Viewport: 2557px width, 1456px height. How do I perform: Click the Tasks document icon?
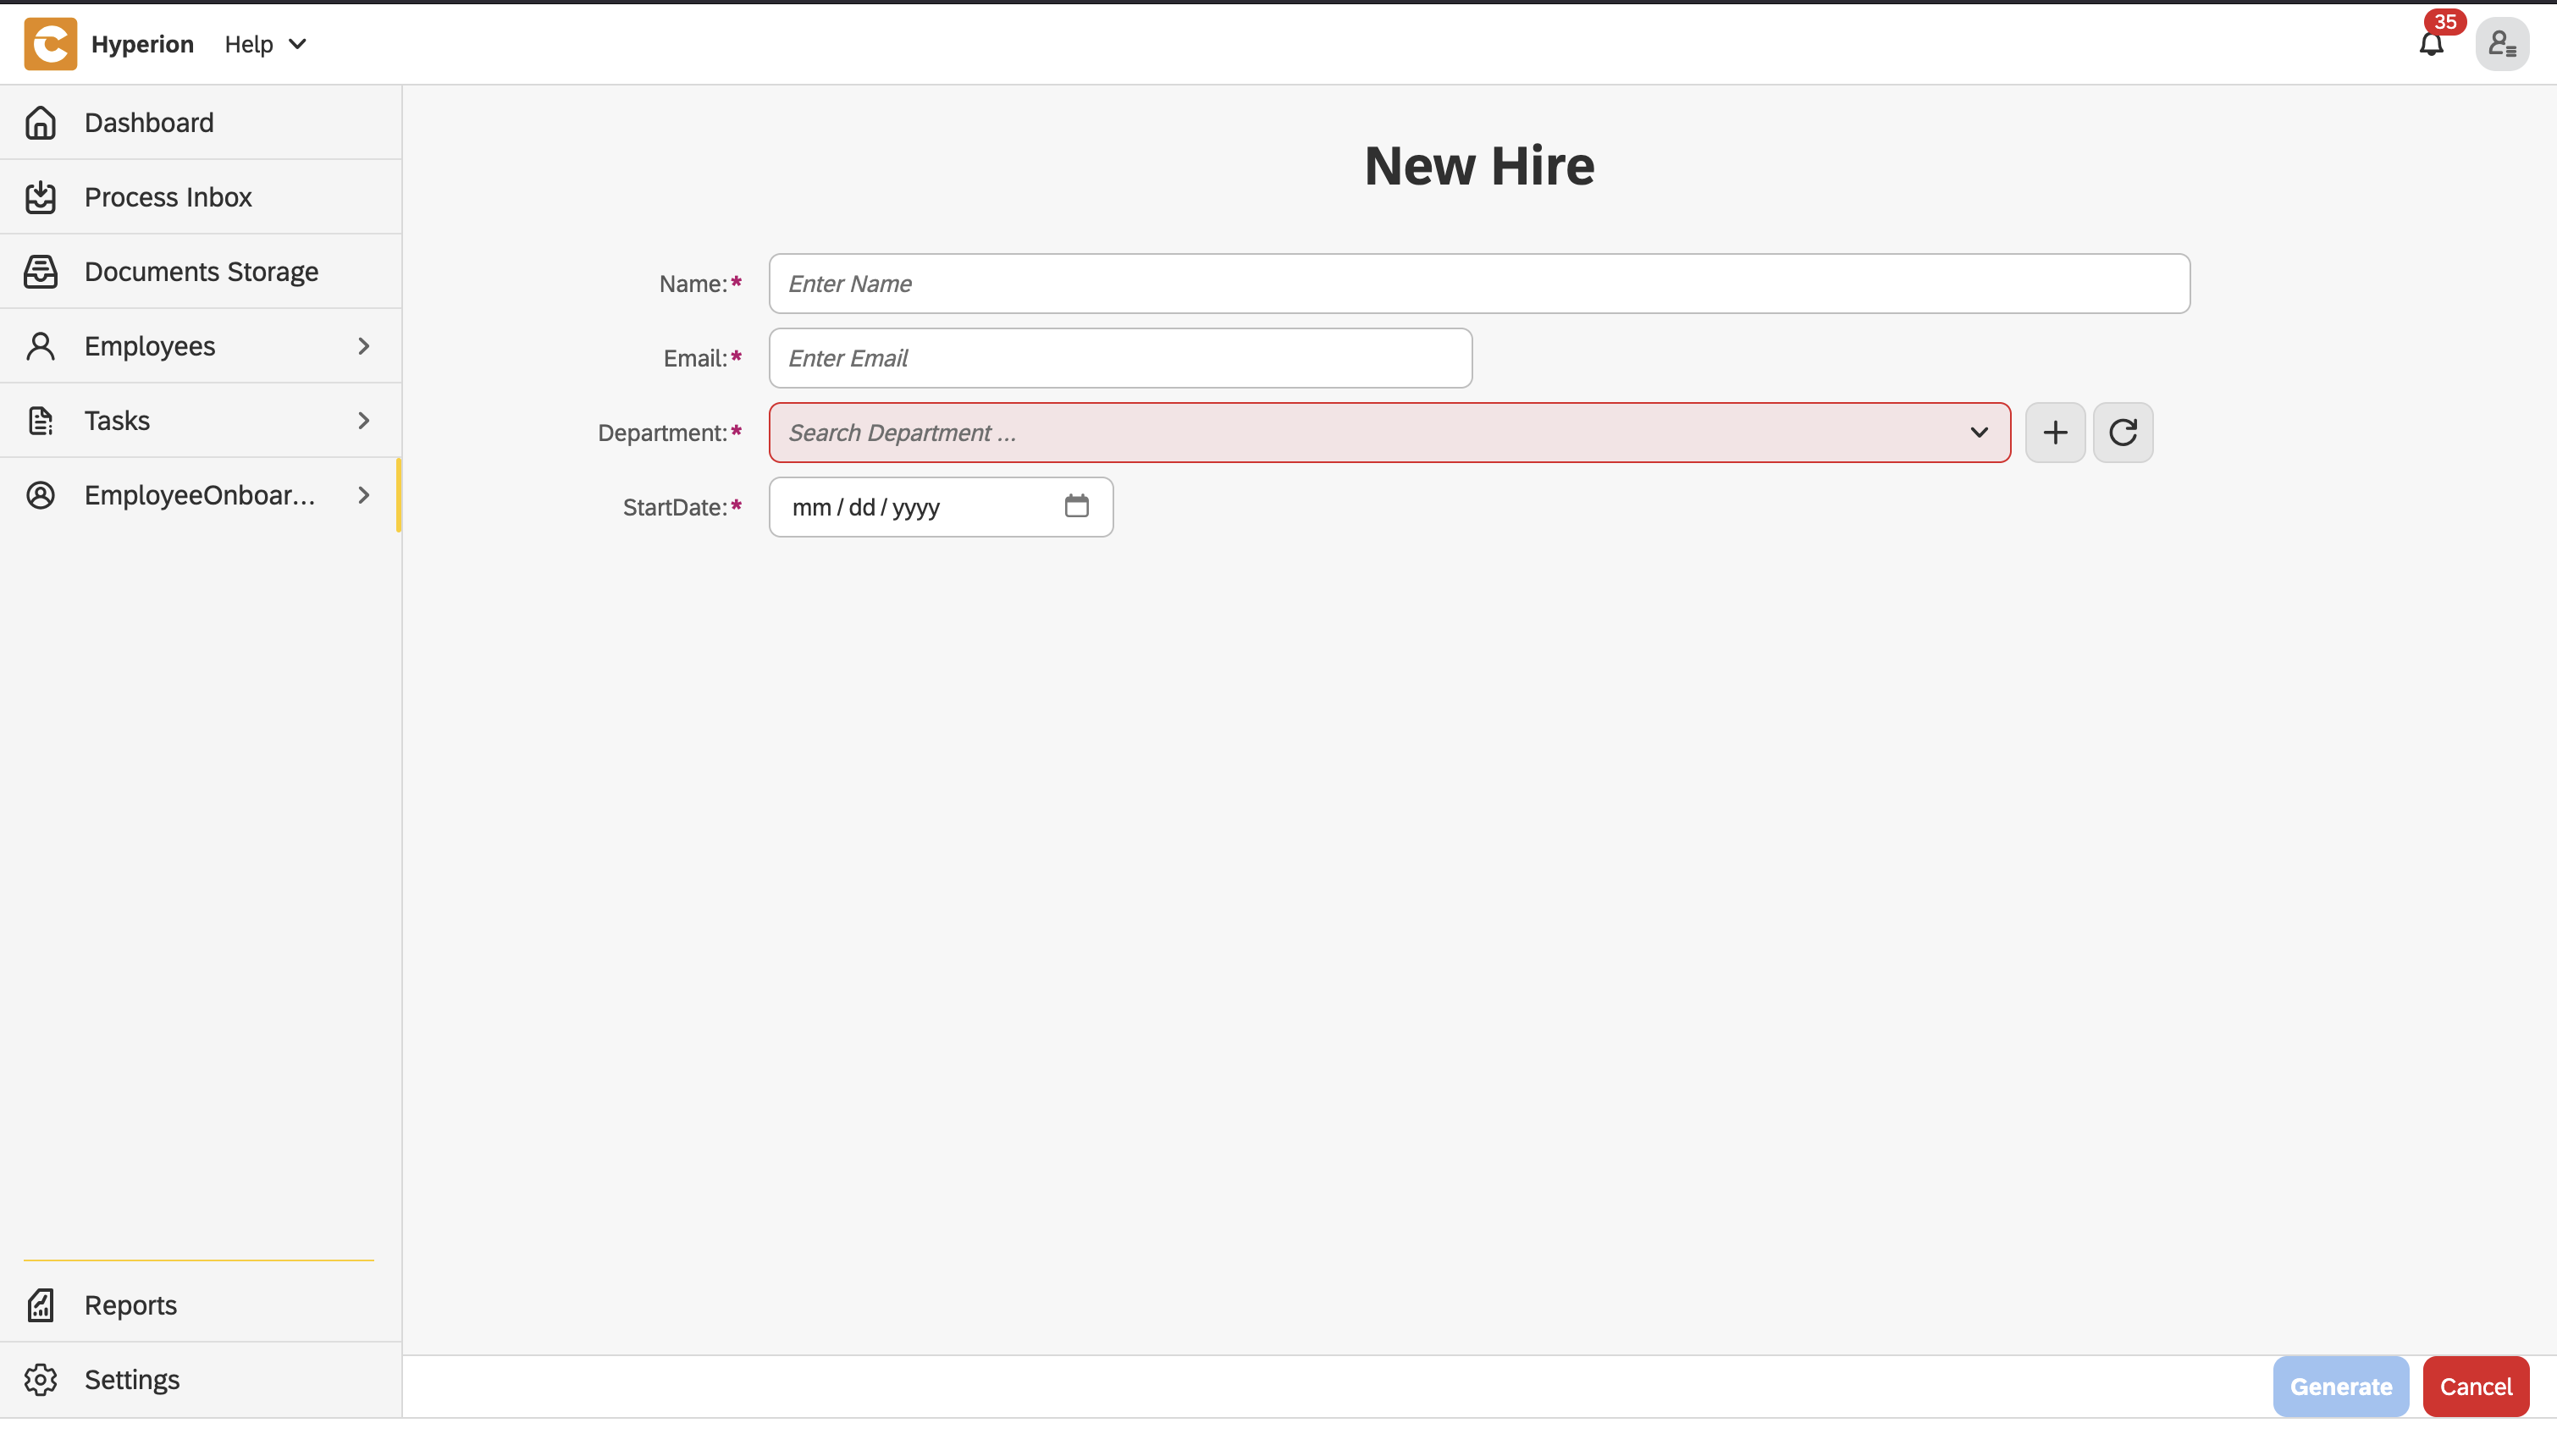click(41, 420)
